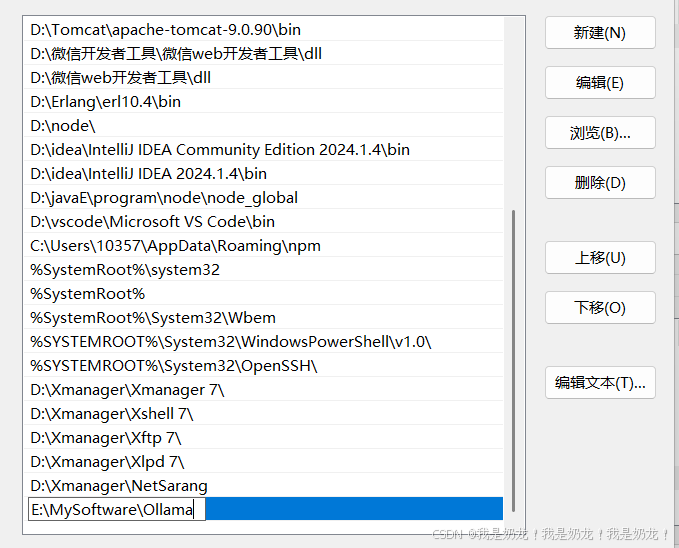679x548 pixels.
Task: Select D:\idea\IntelliJ IDEA 2024.1.4\bin row
Action: pos(263,173)
